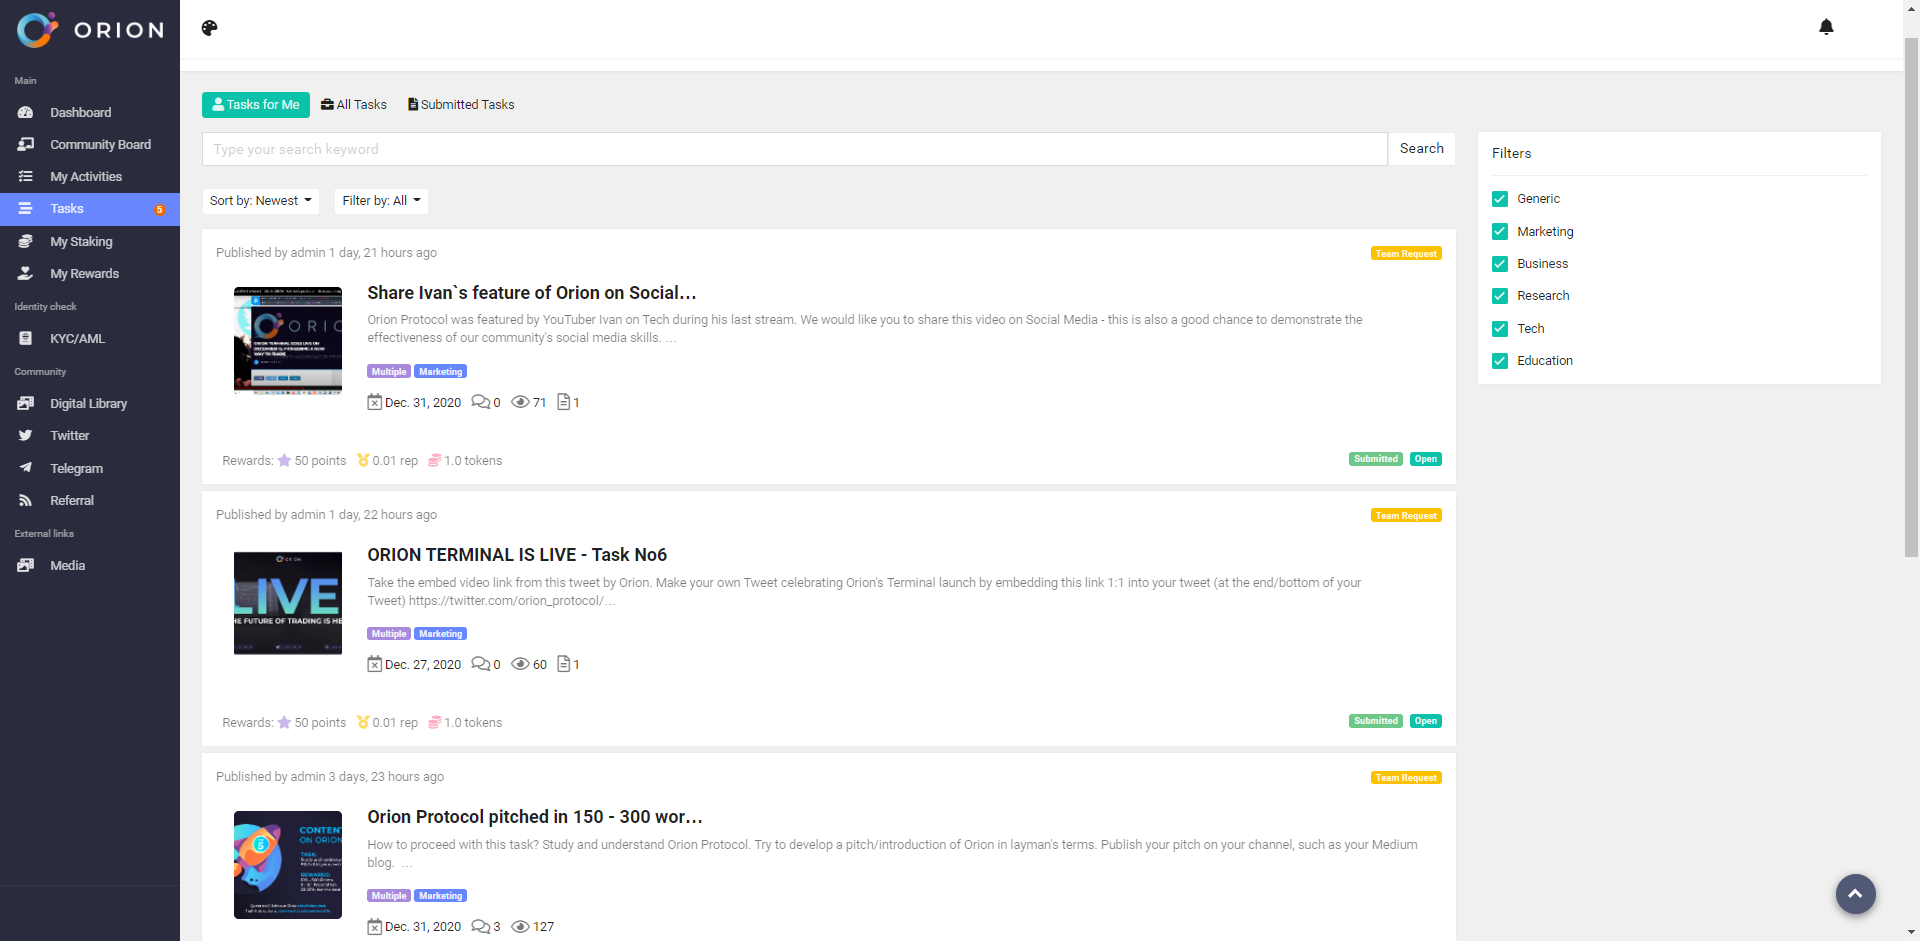1920x941 pixels.
Task: Open the Filter by: All dropdown
Action: point(381,201)
